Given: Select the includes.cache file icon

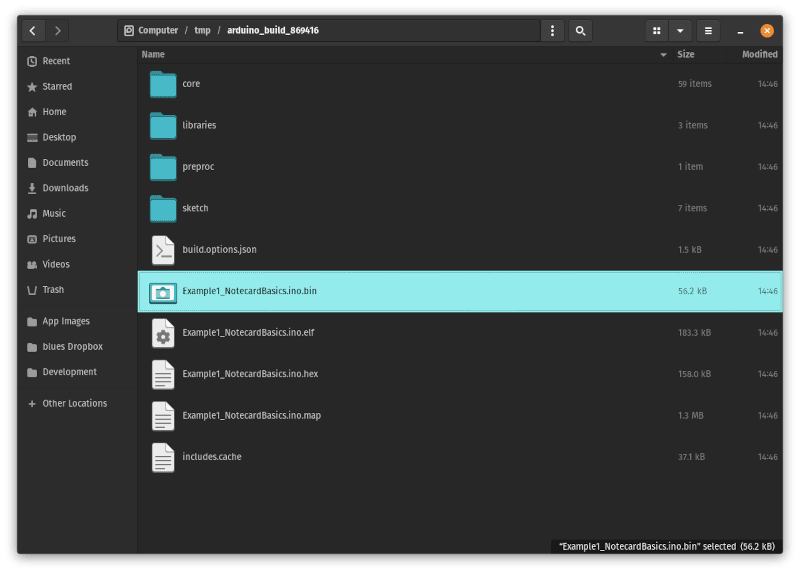Looking at the screenshot, I should (163, 457).
